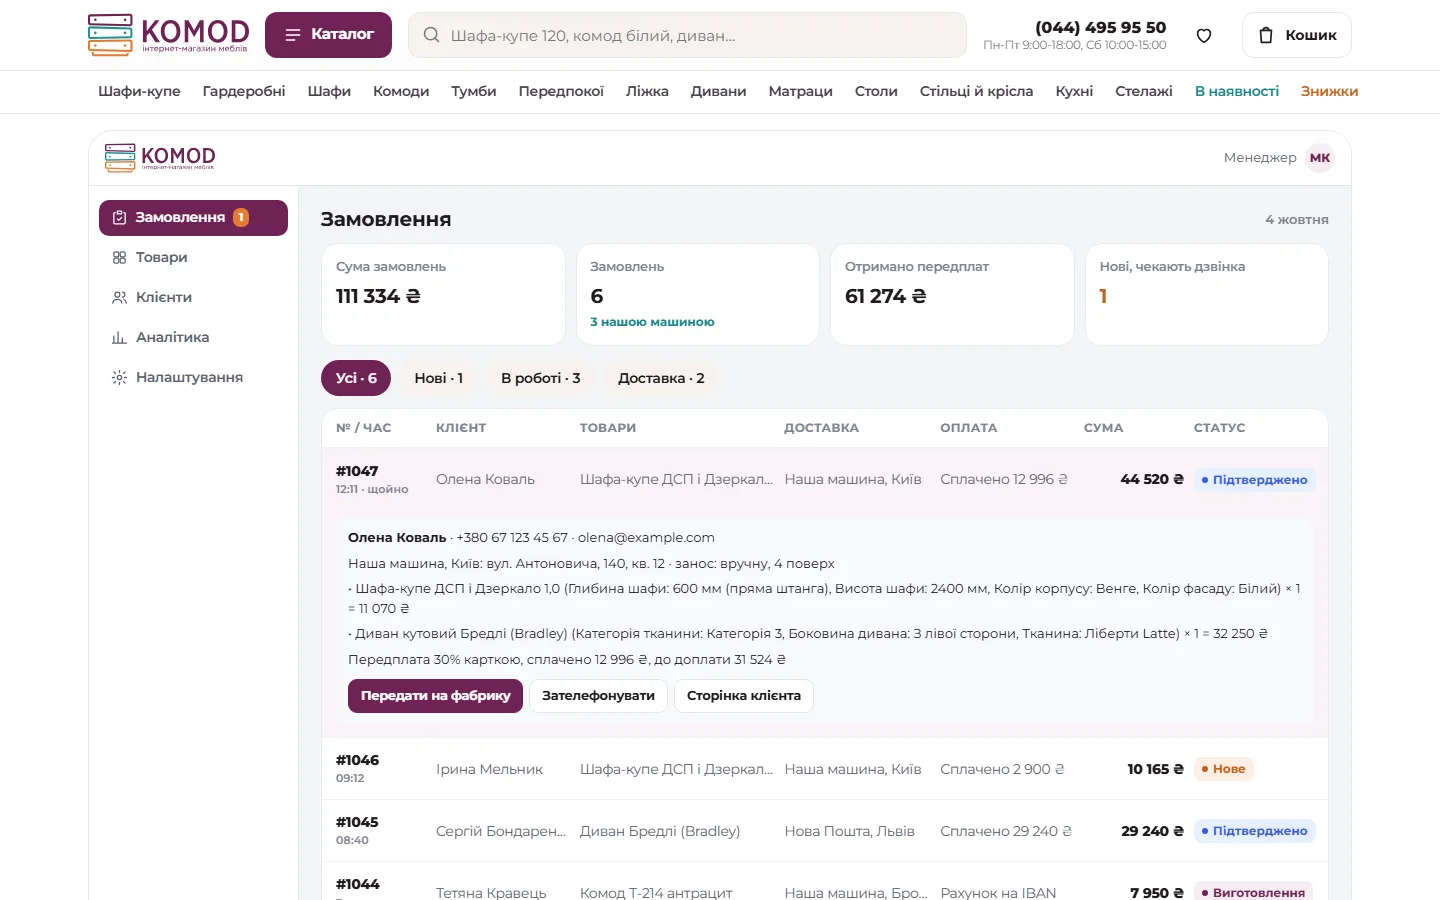Switch to the Нові filter tab

pos(439,378)
